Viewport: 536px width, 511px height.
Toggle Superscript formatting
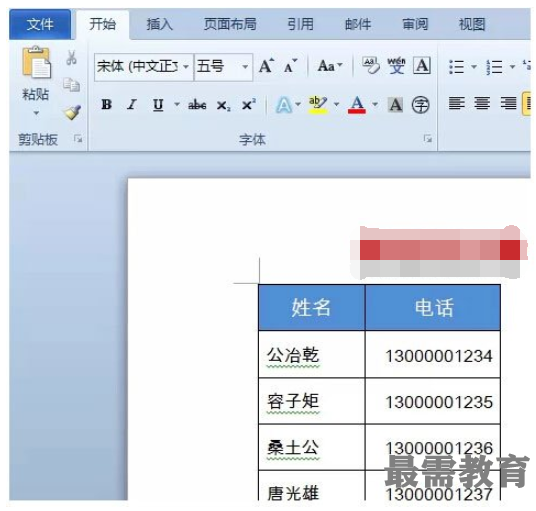[x=249, y=104]
